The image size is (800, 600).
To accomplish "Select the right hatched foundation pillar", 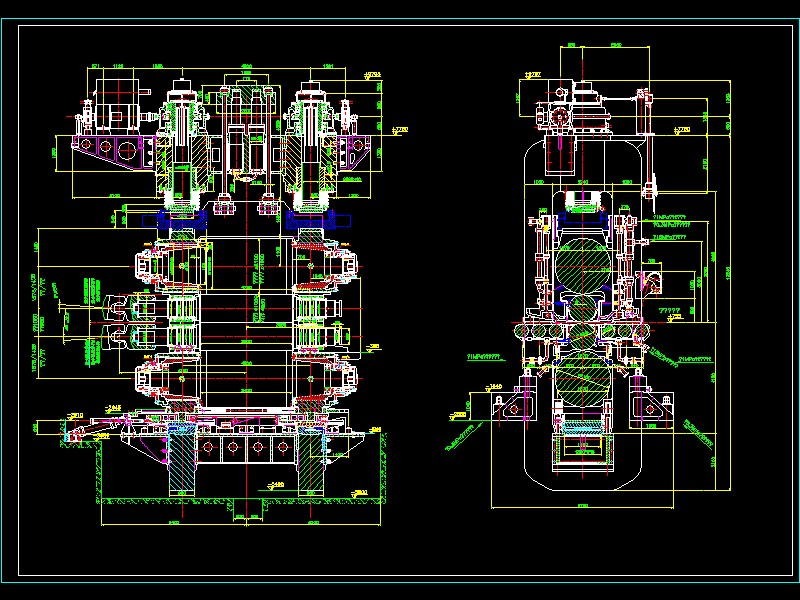I will click(311, 462).
